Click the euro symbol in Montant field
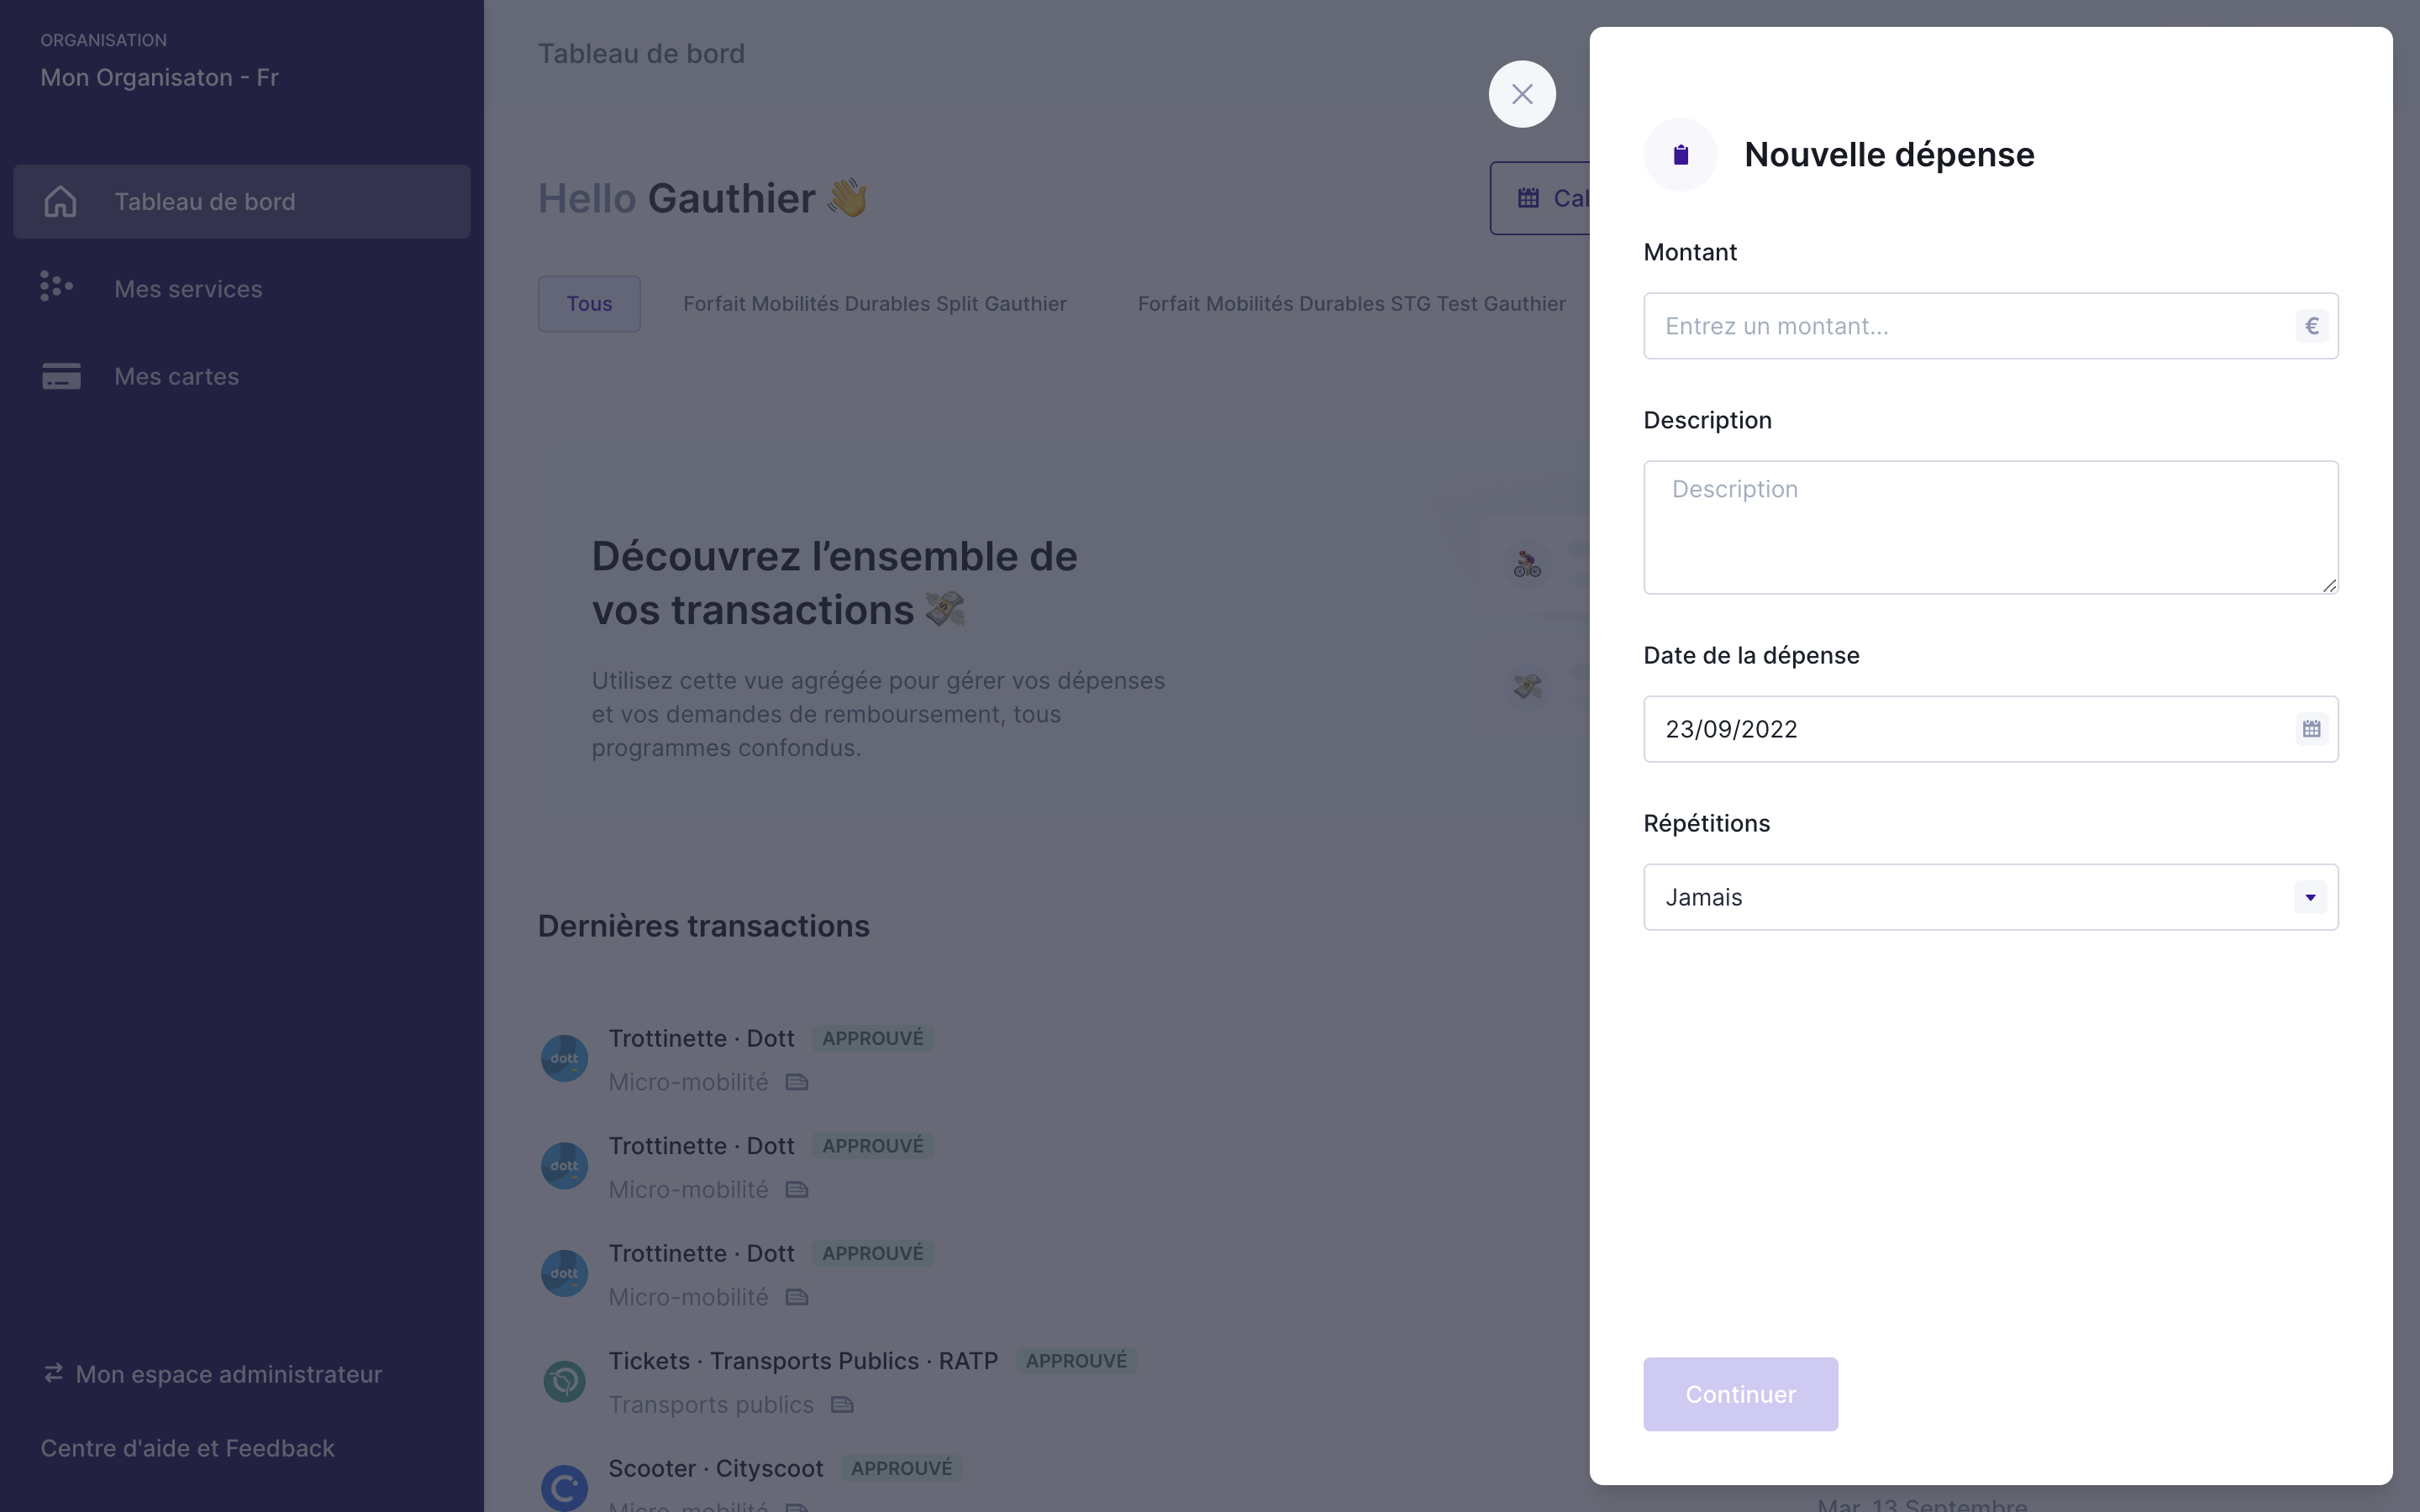This screenshot has width=2420, height=1512. click(2311, 326)
